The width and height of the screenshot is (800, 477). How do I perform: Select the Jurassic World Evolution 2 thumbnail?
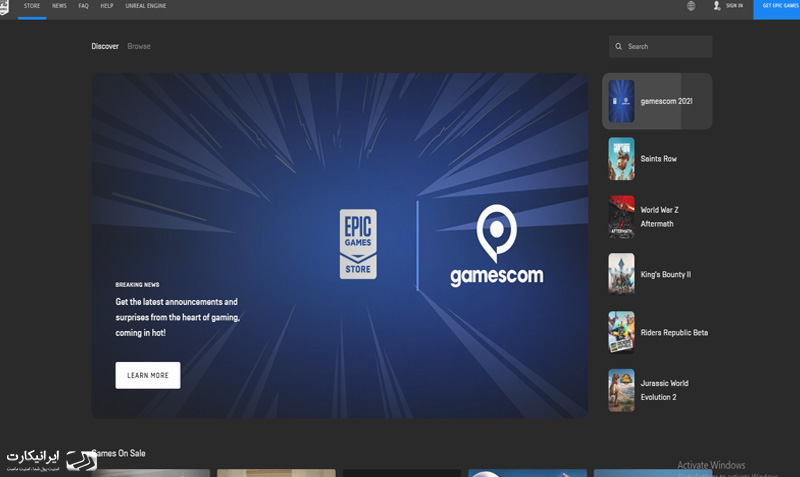[621, 390]
